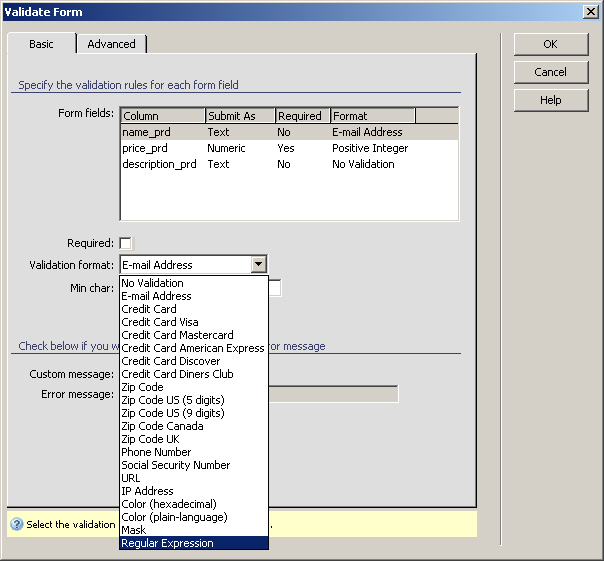The width and height of the screenshot is (604, 561).
Task: Select the Basic tab
Action: (x=41, y=44)
